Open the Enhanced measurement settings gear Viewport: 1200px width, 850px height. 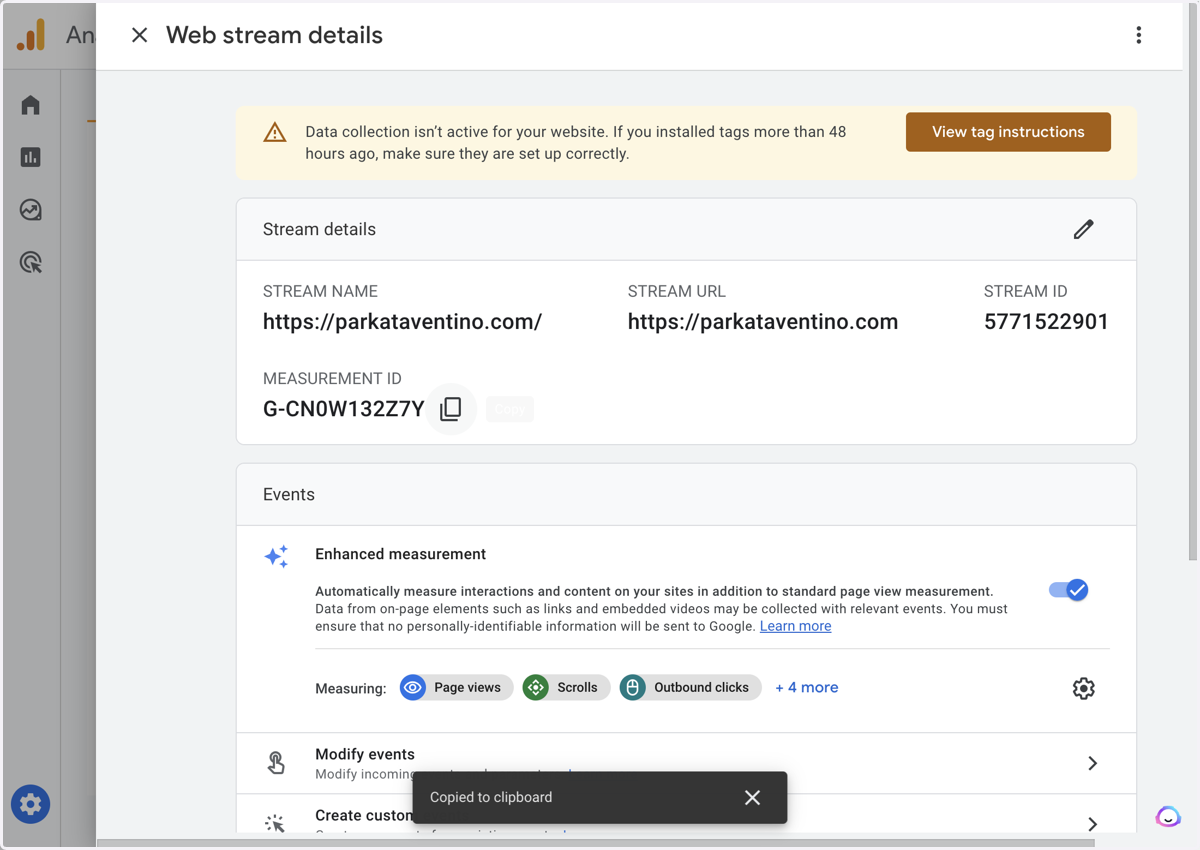pyautogui.click(x=1083, y=688)
